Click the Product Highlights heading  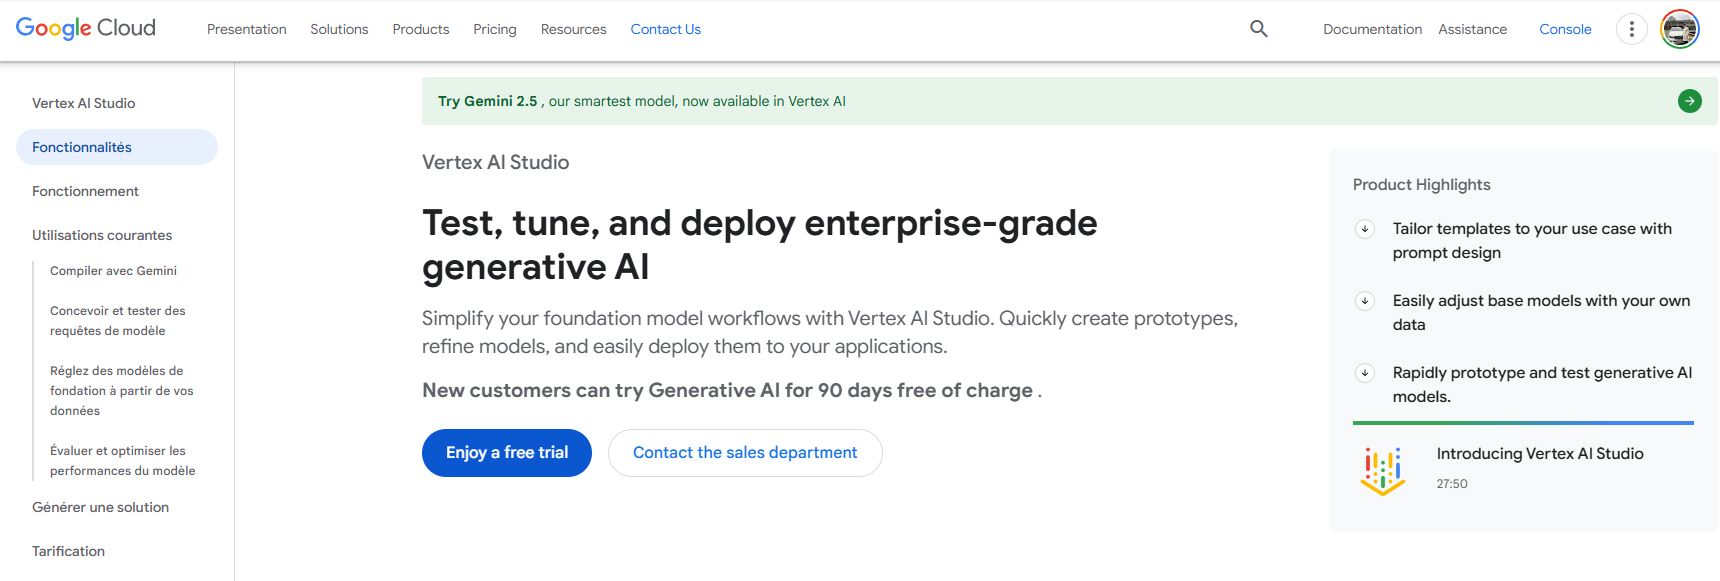tap(1421, 185)
